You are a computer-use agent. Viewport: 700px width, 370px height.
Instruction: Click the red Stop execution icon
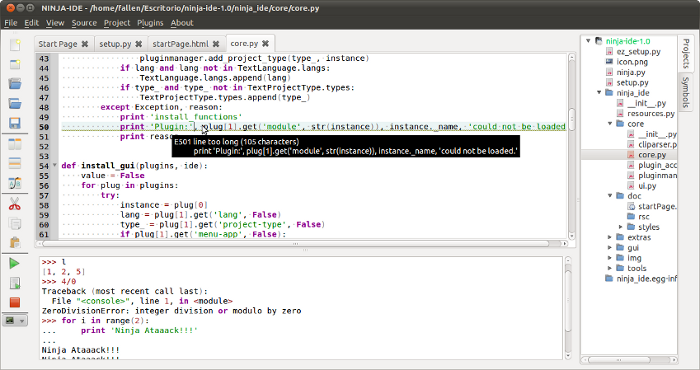[x=15, y=302]
